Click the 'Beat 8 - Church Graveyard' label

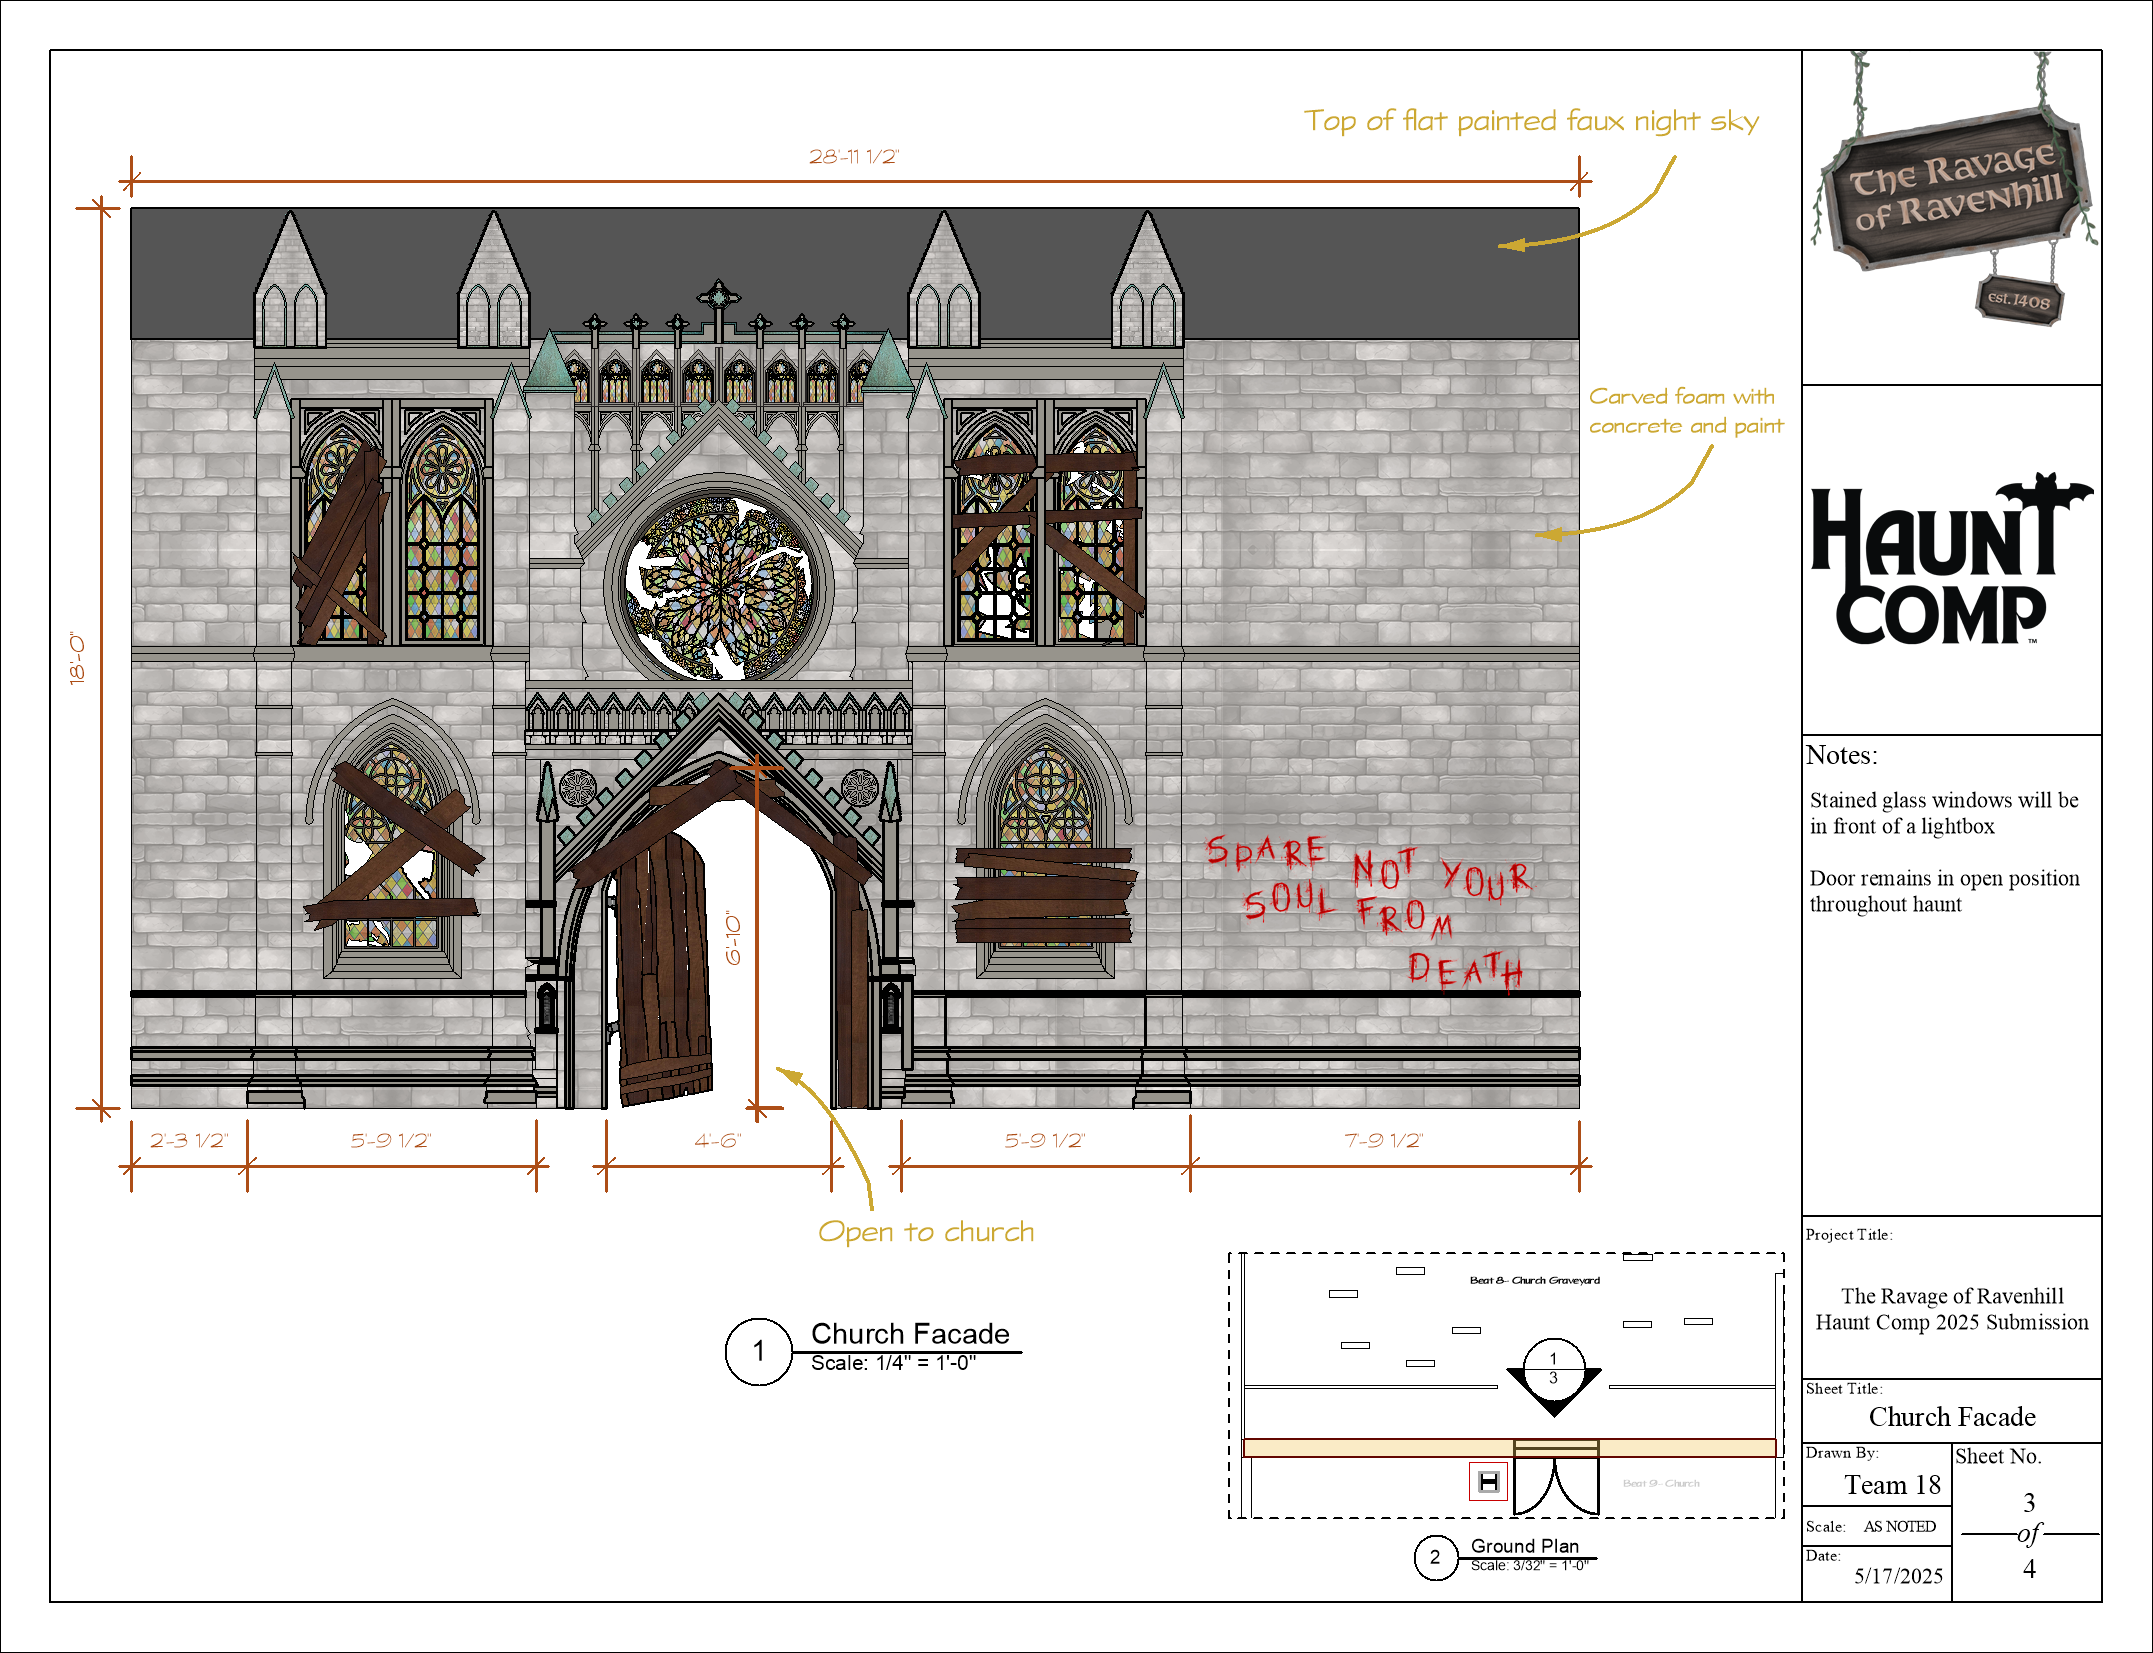coord(1534,1280)
